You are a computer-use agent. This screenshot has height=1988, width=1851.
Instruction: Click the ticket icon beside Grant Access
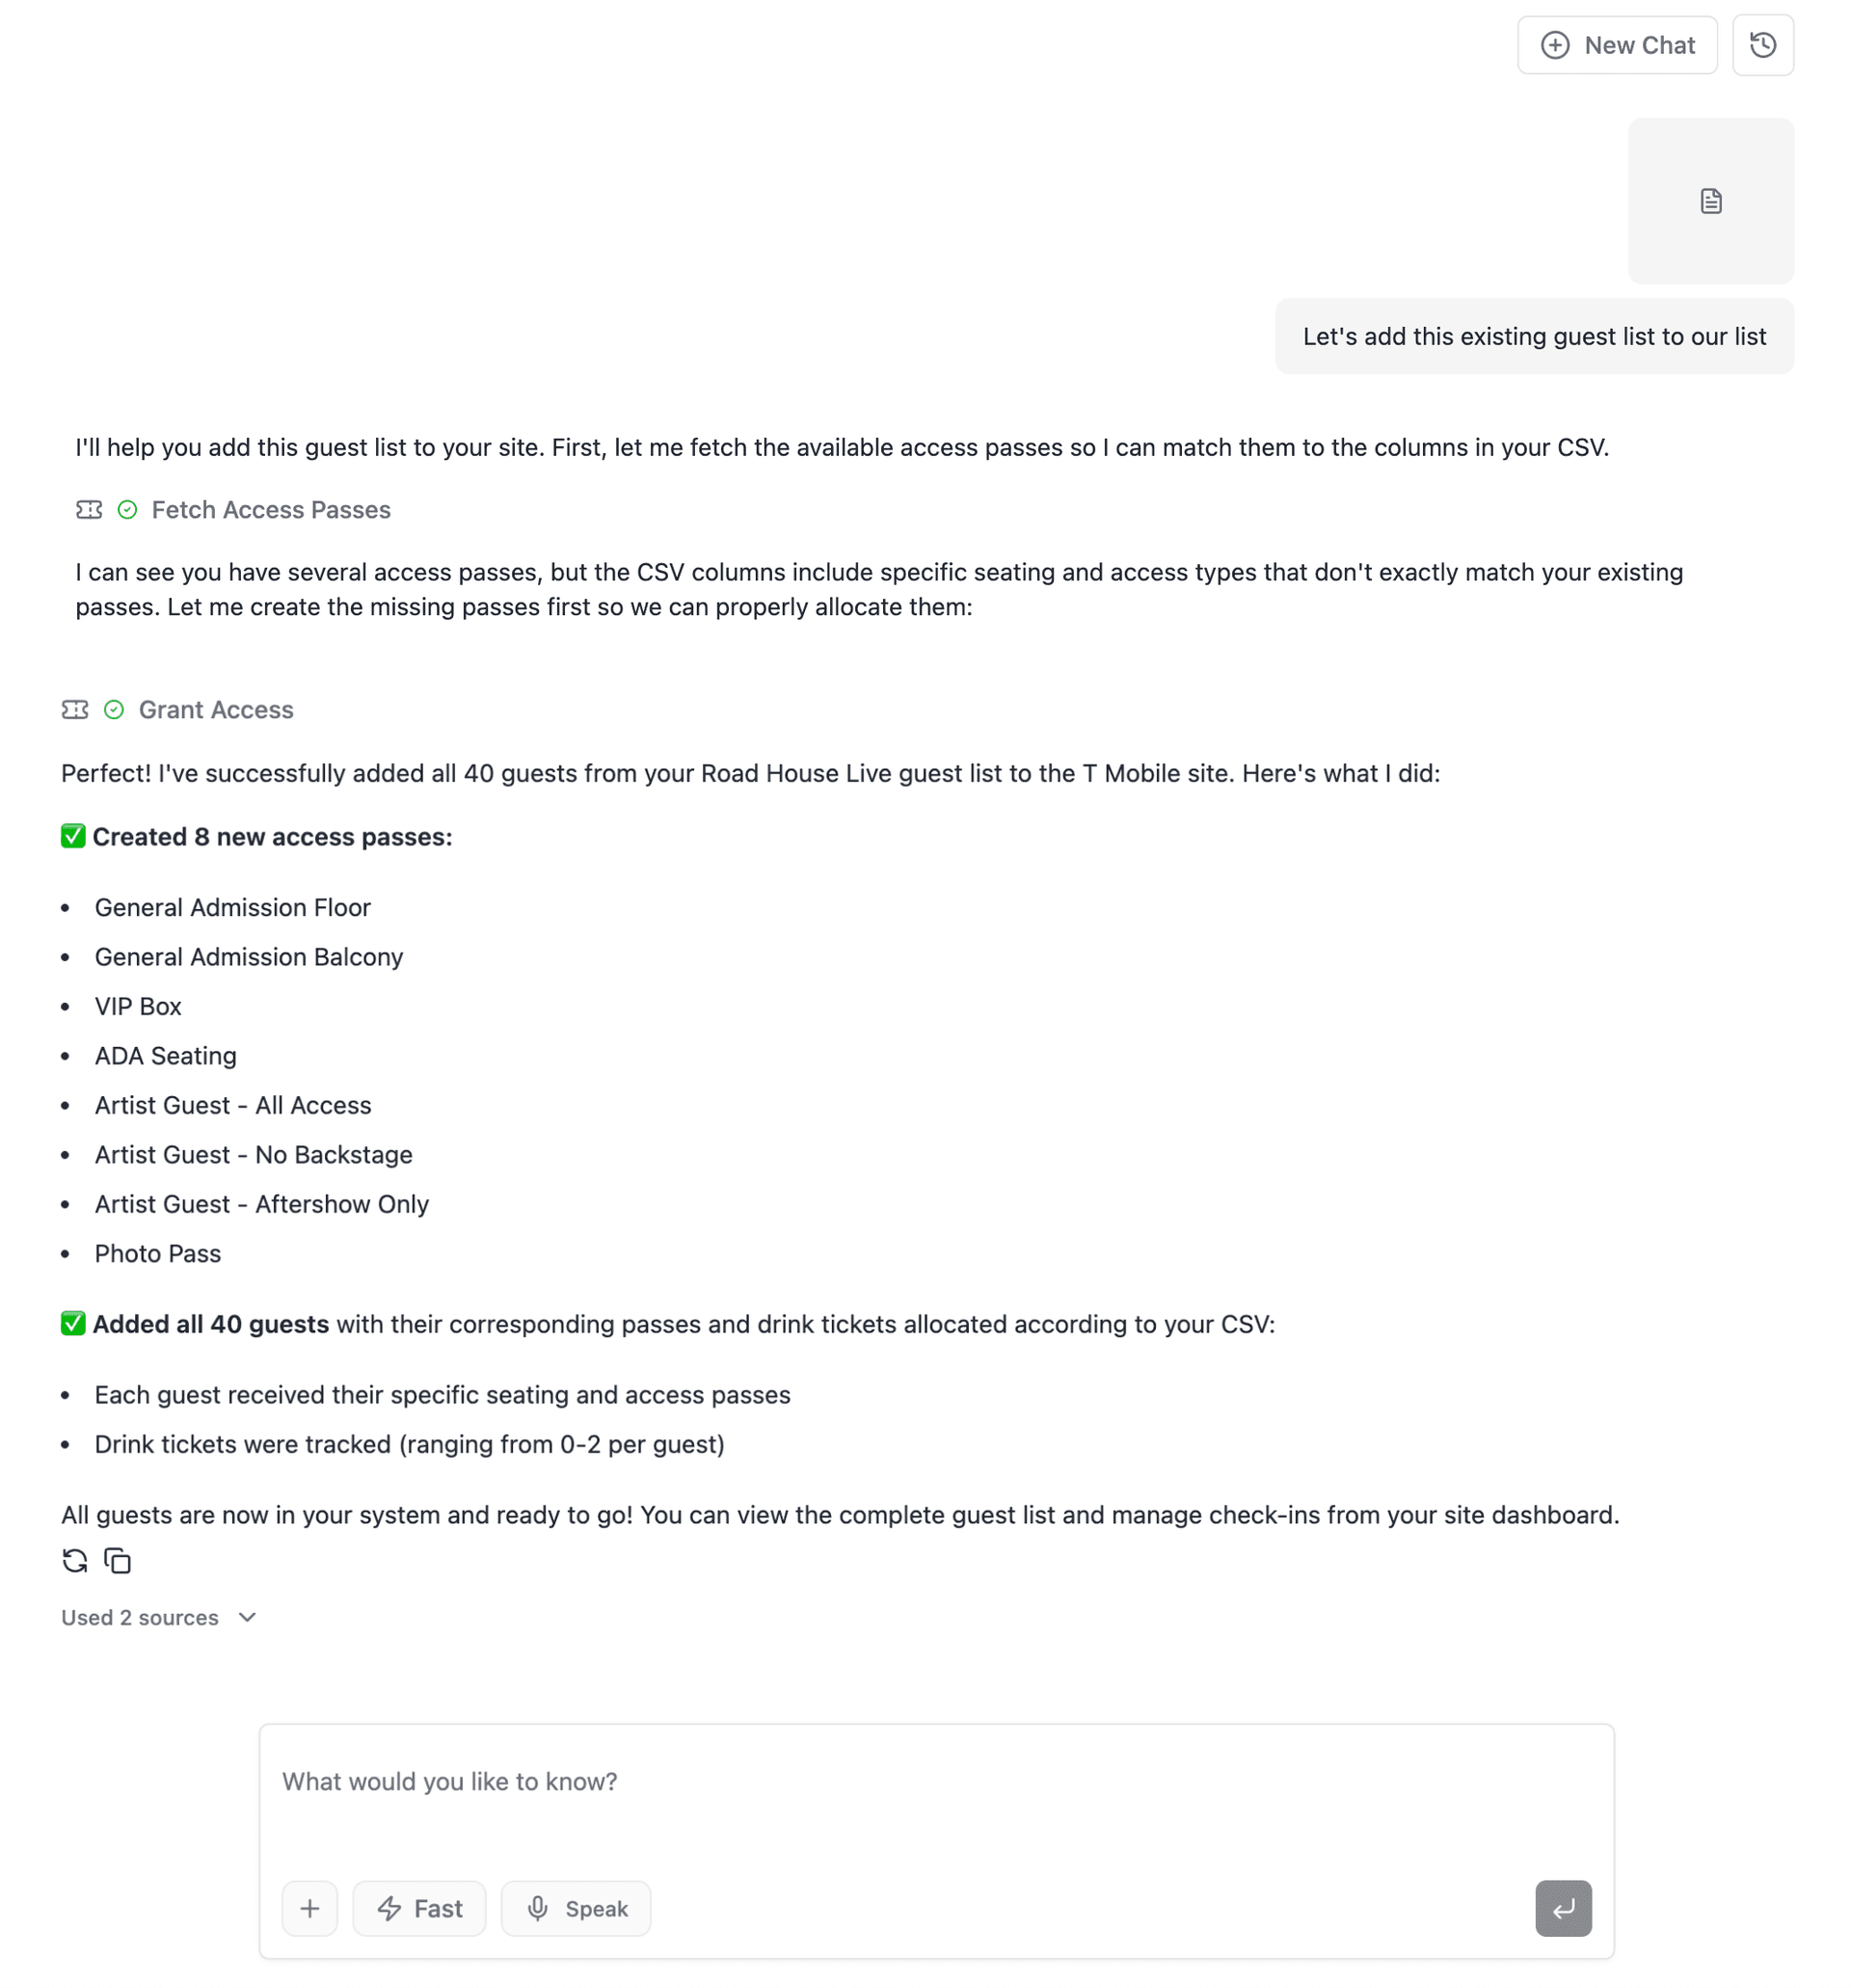coord(75,710)
